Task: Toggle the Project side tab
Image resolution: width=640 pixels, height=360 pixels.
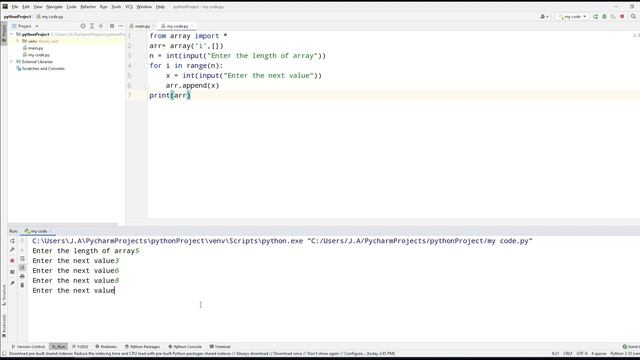Action: [4, 32]
